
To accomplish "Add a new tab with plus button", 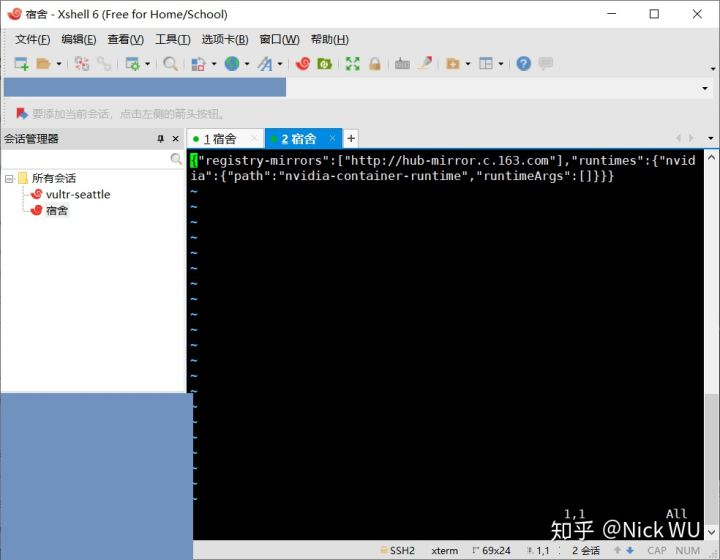I will [x=351, y=138].
